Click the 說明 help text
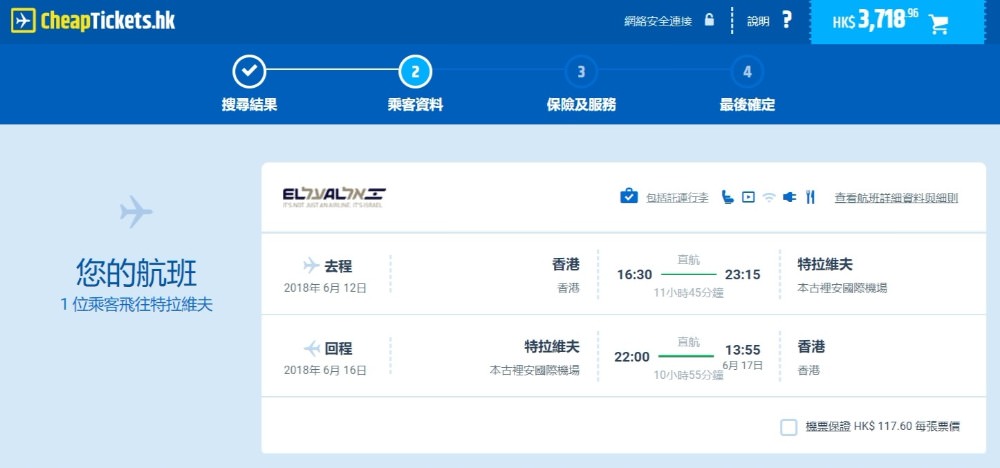Viewport: 1000px width, 468px height. [x=757, y=21]
